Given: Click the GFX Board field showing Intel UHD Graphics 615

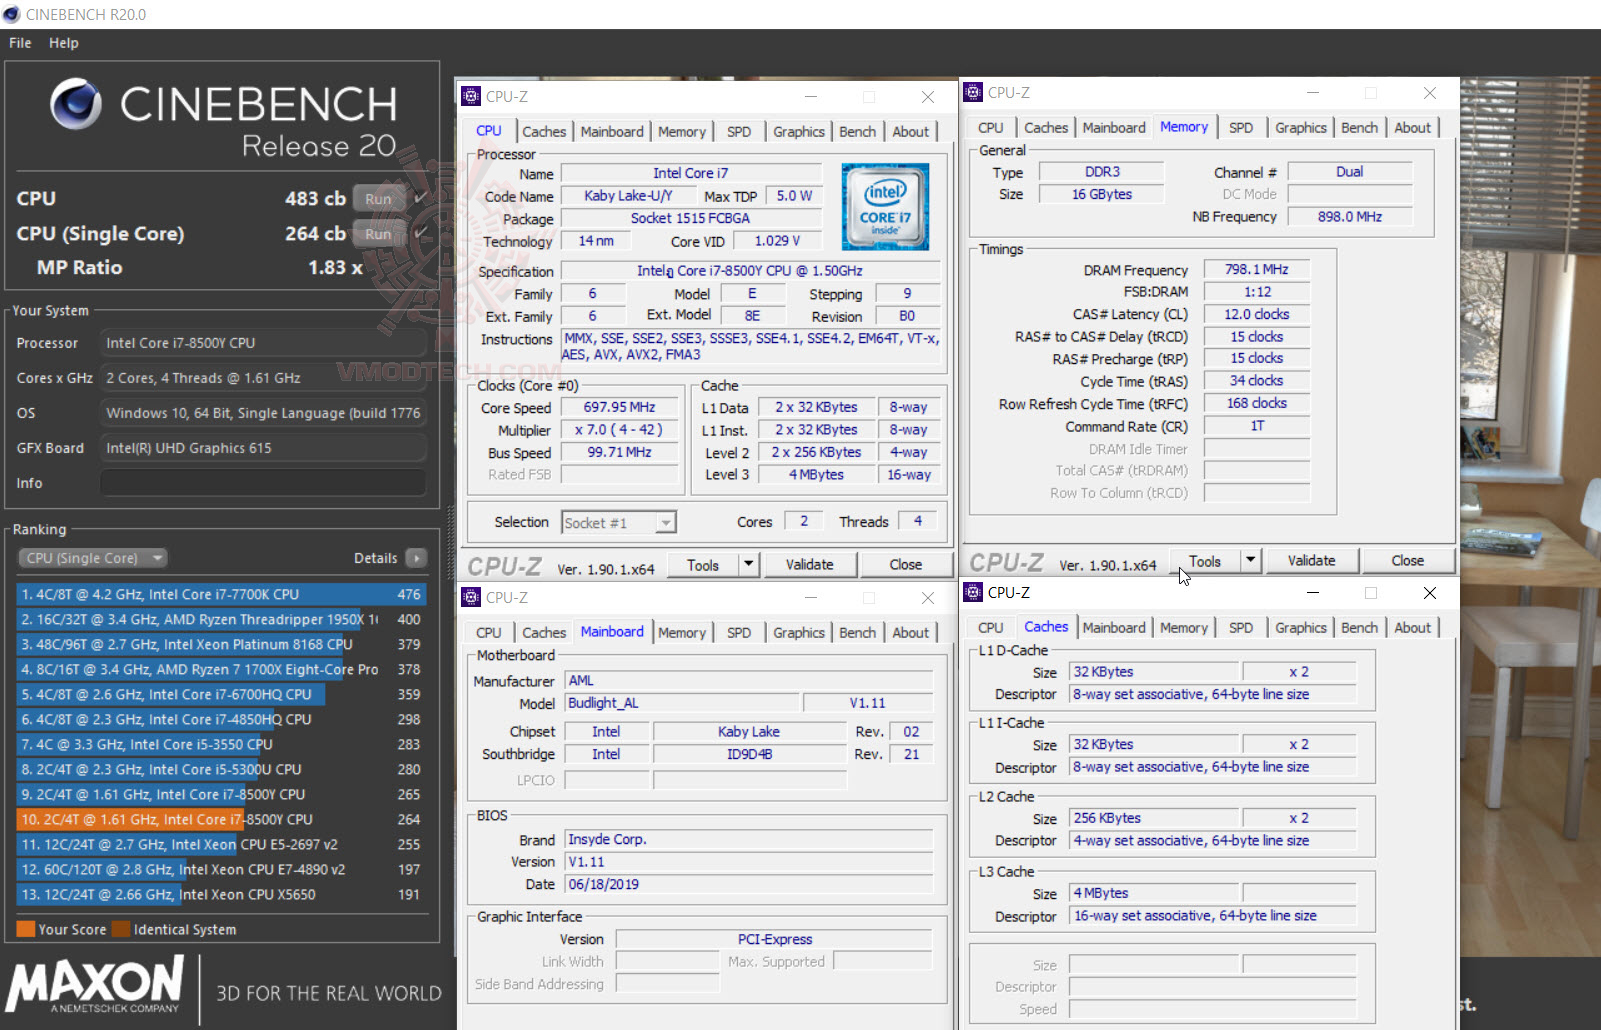Looking at the screenshot, I should (263, 448).
